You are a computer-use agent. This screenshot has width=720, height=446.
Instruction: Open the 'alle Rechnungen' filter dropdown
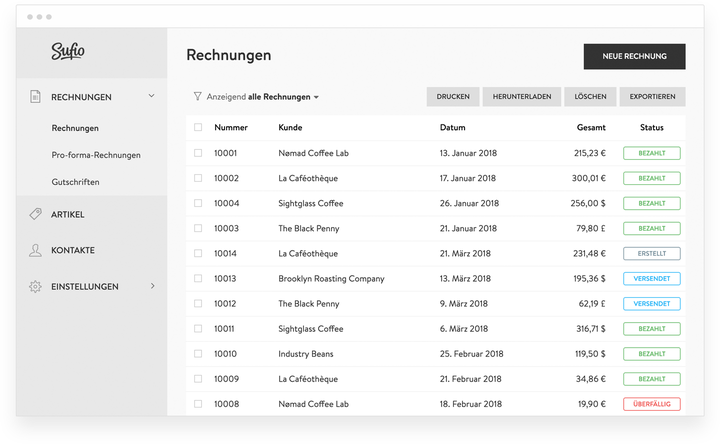click(x=284, y=97)
